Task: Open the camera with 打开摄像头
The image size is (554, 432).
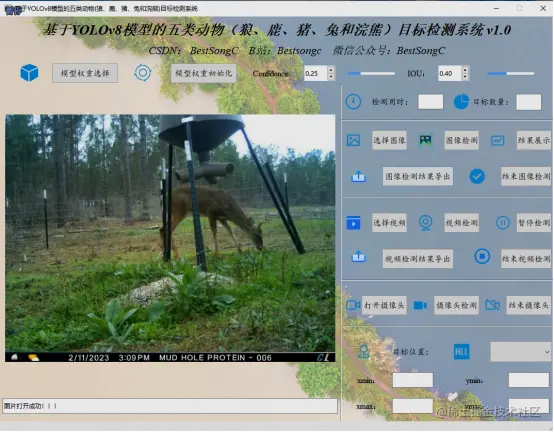Action: 384,305
